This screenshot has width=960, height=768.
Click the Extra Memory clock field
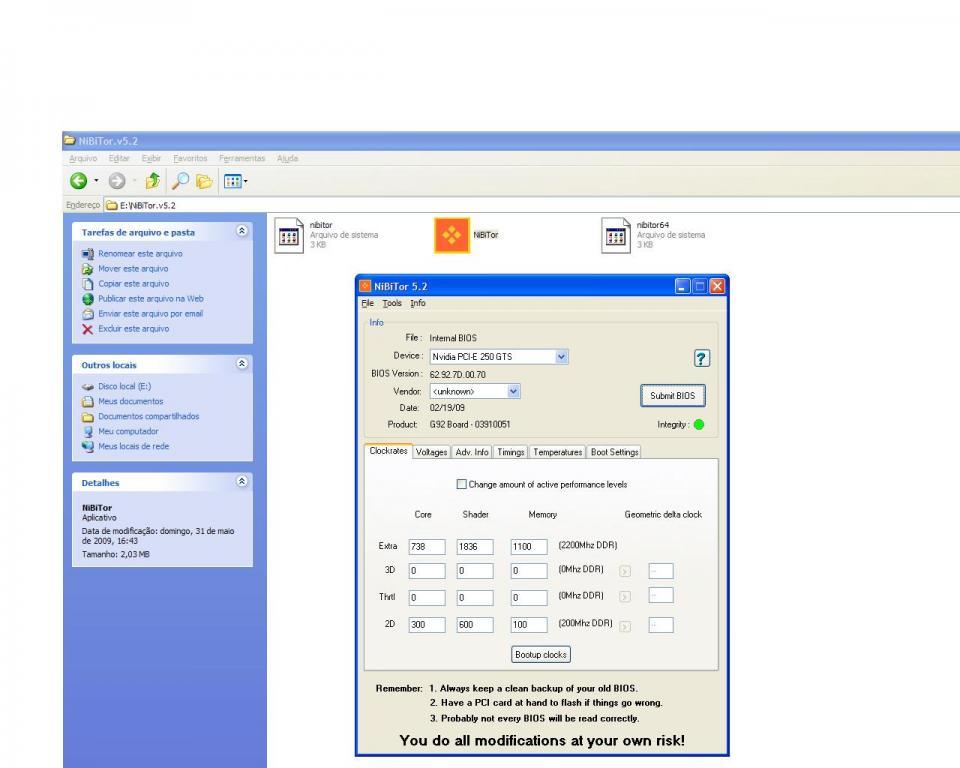[529, 546]
